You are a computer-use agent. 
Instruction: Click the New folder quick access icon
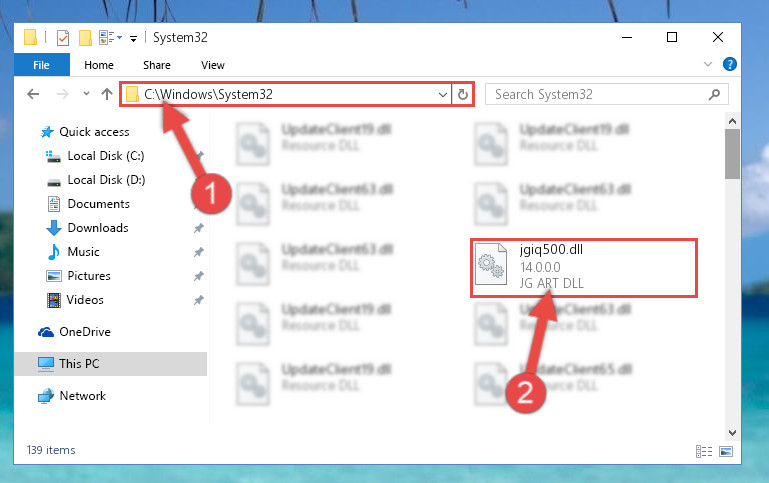coord(85,38)
